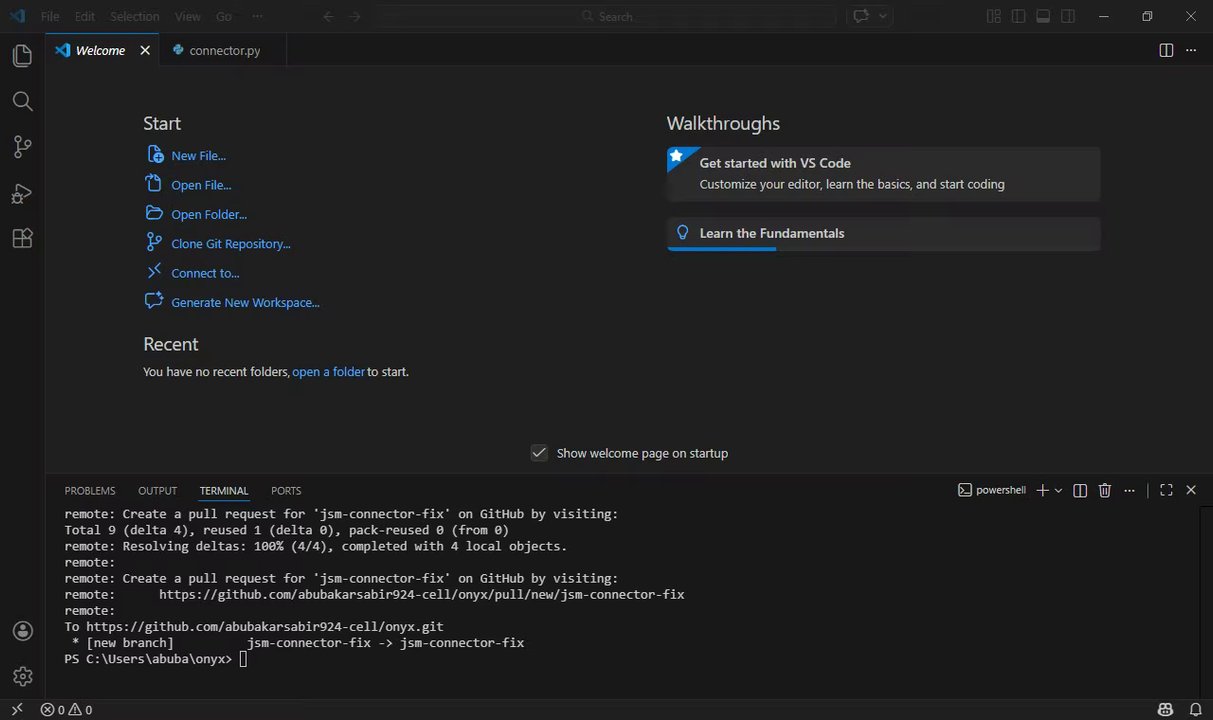Image resolution: width=1213 pixels, height=720 pixels.
Task: Open Learn the Fundamentals walkthrough
Action: (x=884, y=233)
